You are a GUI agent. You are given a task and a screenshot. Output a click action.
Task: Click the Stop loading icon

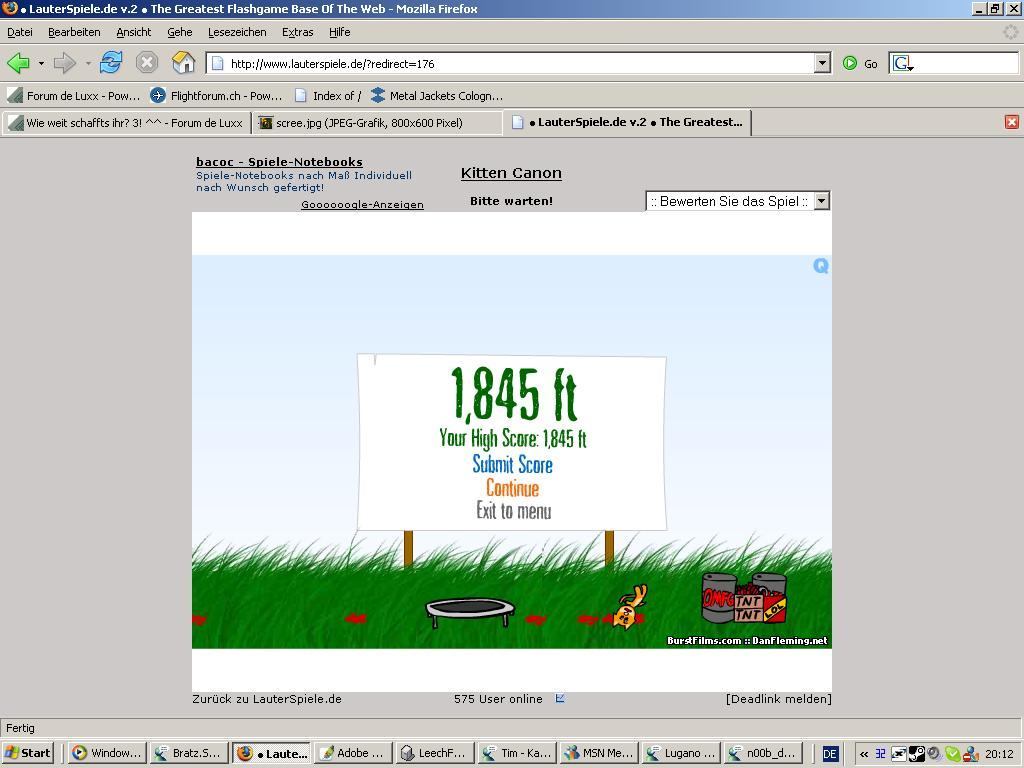tap(147, 63)
